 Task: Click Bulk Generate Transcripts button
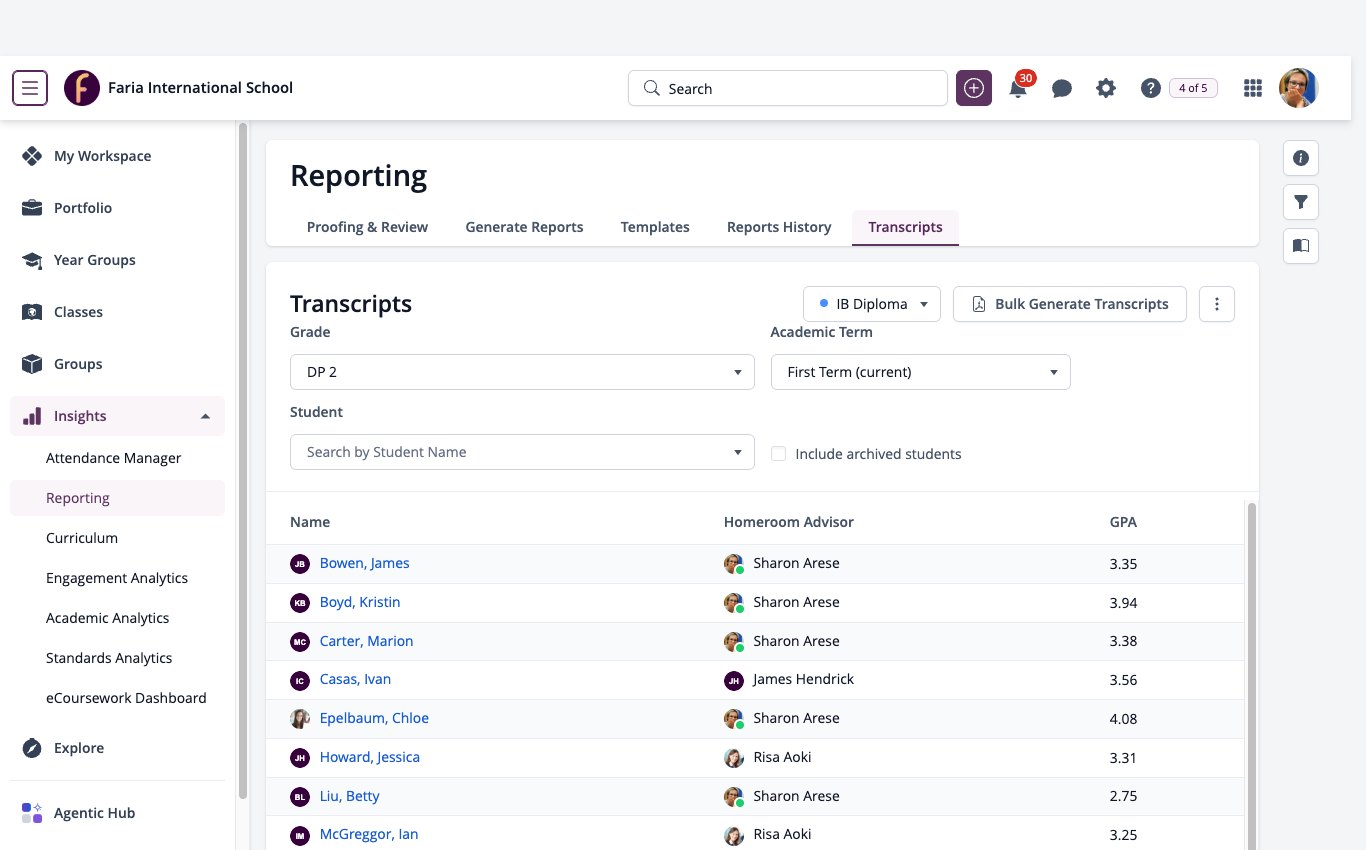click(x=1070, y=304)
